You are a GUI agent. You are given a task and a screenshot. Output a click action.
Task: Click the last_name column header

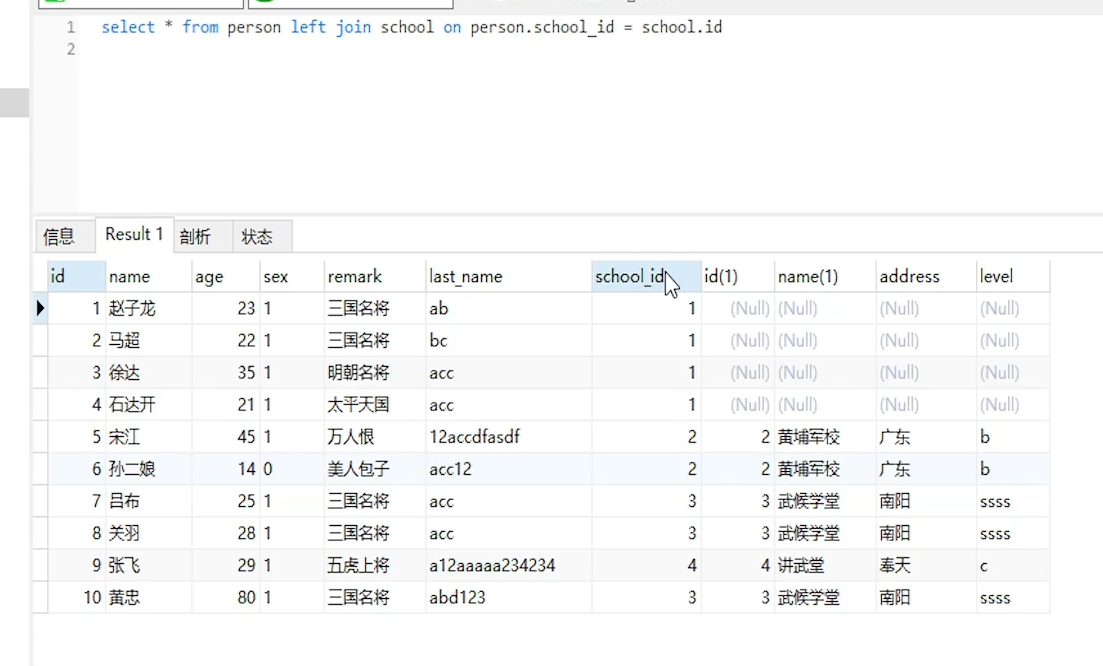click(x=509, y=276)
